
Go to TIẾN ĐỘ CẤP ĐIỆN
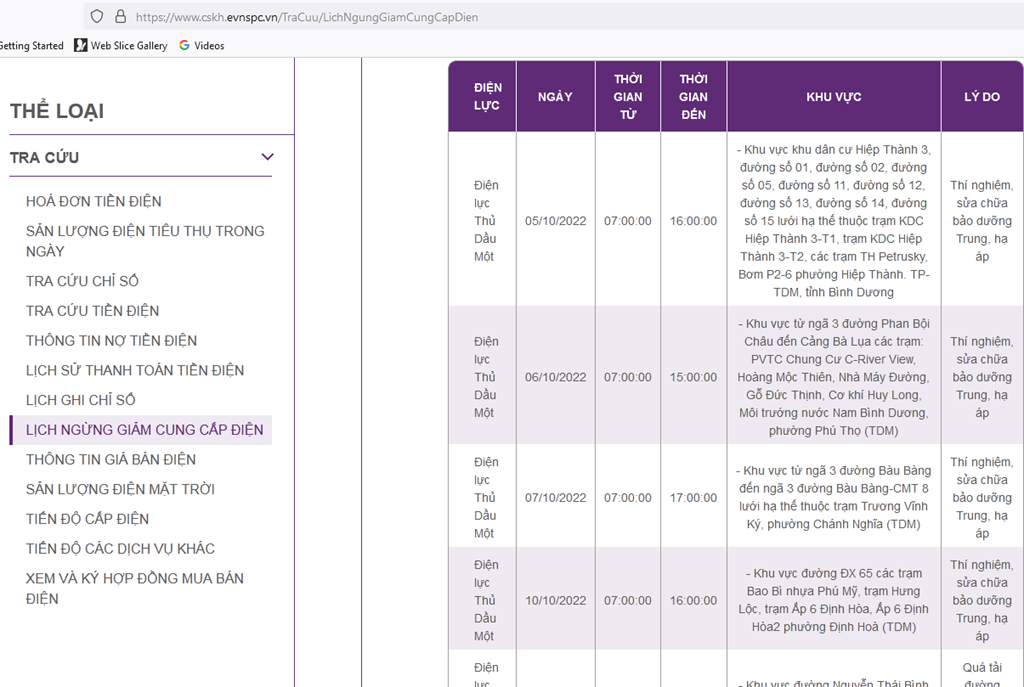[88, 519]
